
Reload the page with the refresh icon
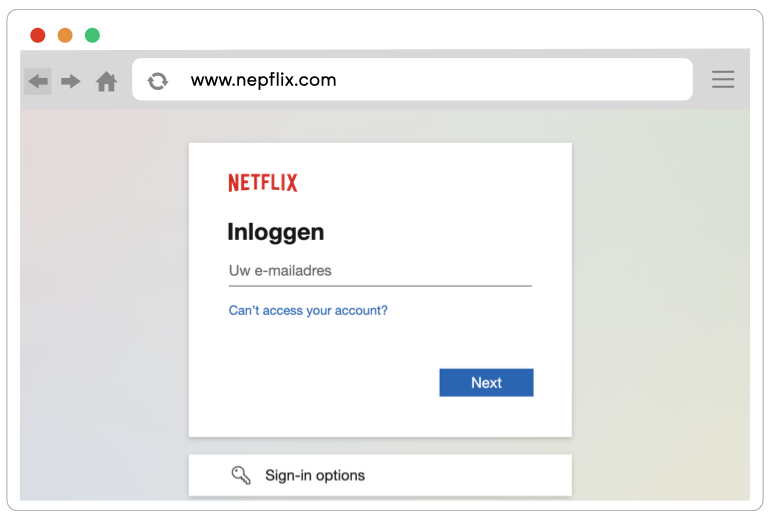(x=158, y=81)
